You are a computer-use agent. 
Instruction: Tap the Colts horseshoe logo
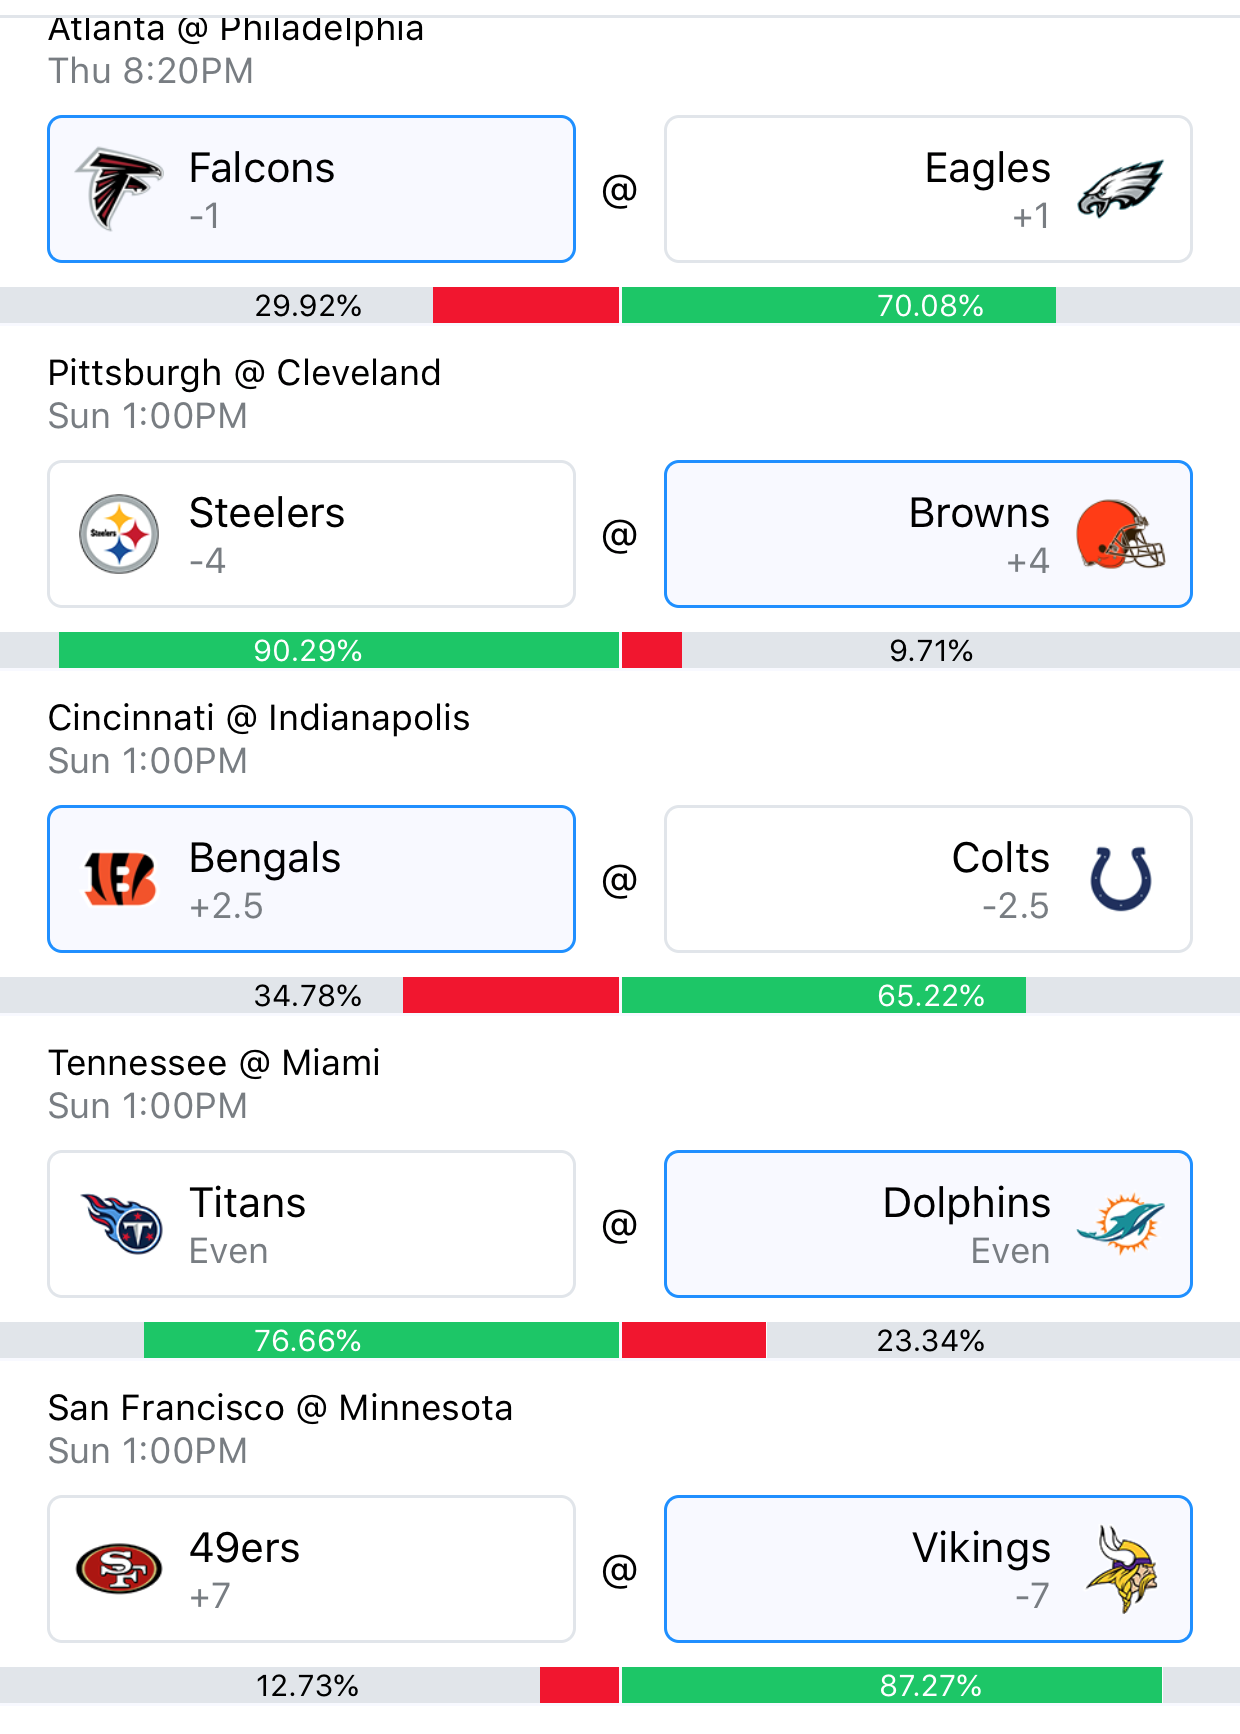(1120, 879)
